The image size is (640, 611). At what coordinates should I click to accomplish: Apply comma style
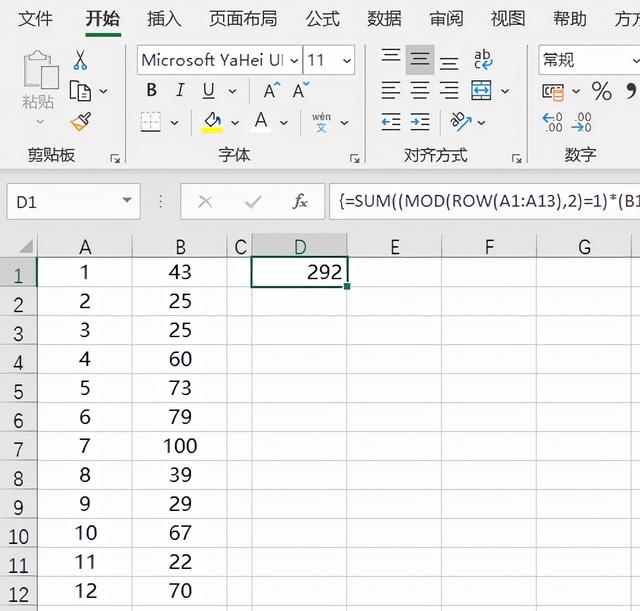631,91
